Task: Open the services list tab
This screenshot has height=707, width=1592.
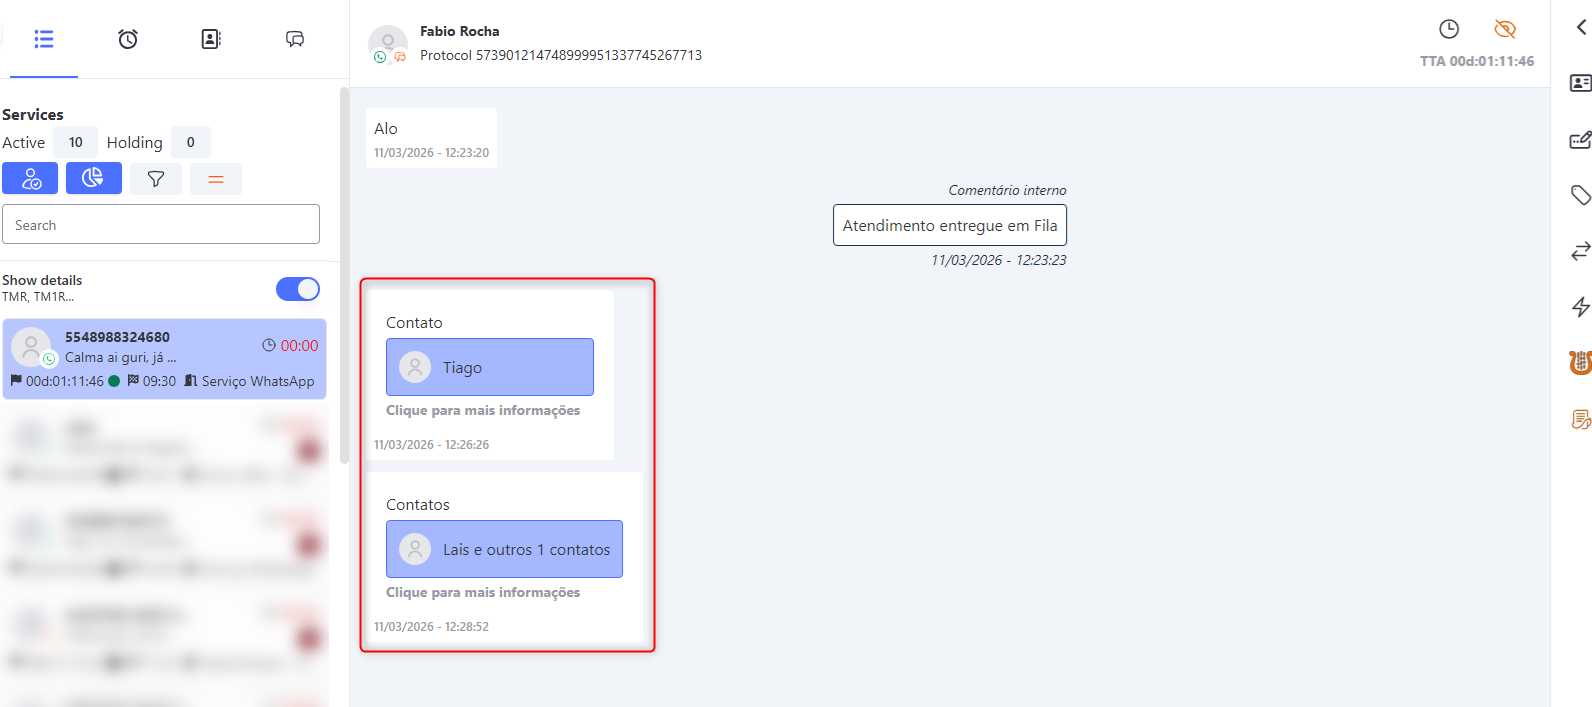Action: tap(43, 39)
